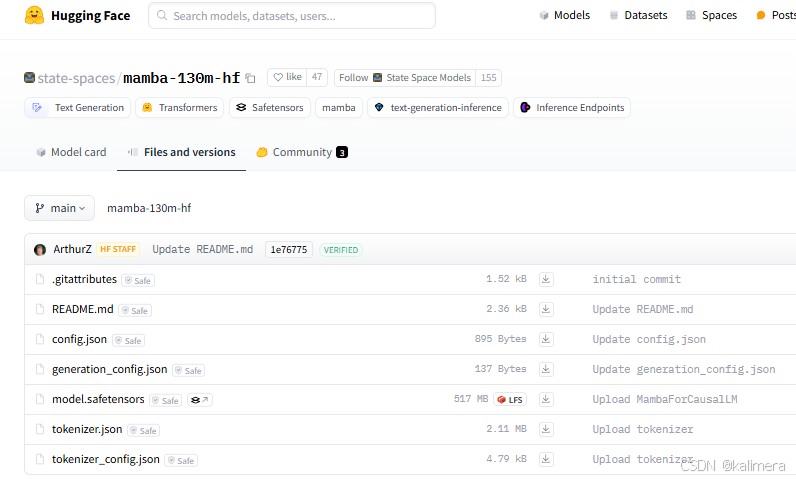Viewport: 796px width, 479px height.
Task: Click the 47 likes count
Action: [x=317, y=77]
